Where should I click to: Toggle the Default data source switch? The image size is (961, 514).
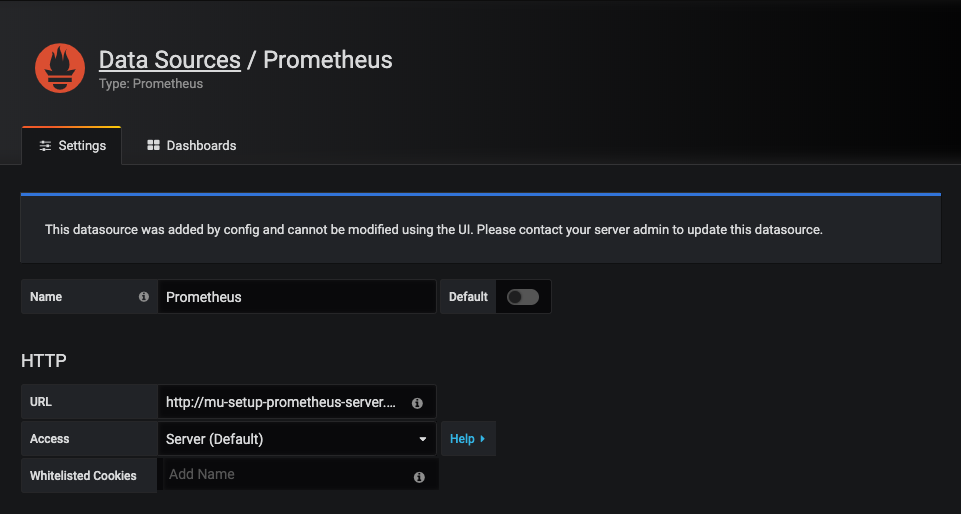pos(522,297)
